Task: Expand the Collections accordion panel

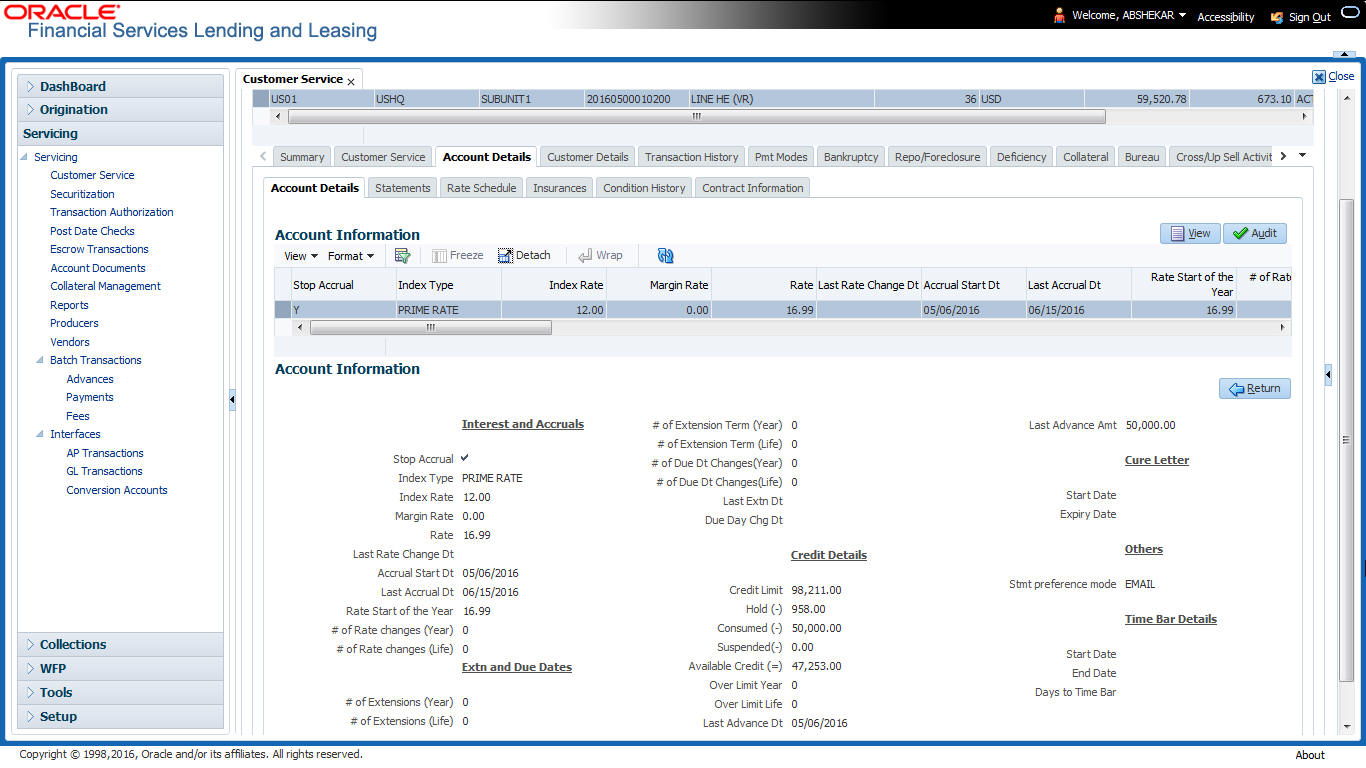Action: pos(120,645)
